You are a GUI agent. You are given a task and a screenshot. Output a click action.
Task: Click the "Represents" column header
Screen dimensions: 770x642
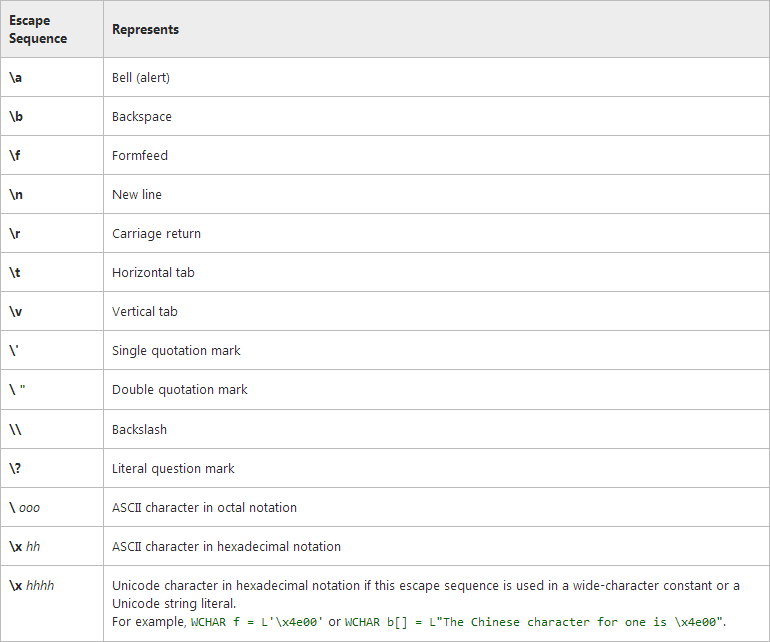click(x=145, y=30)
